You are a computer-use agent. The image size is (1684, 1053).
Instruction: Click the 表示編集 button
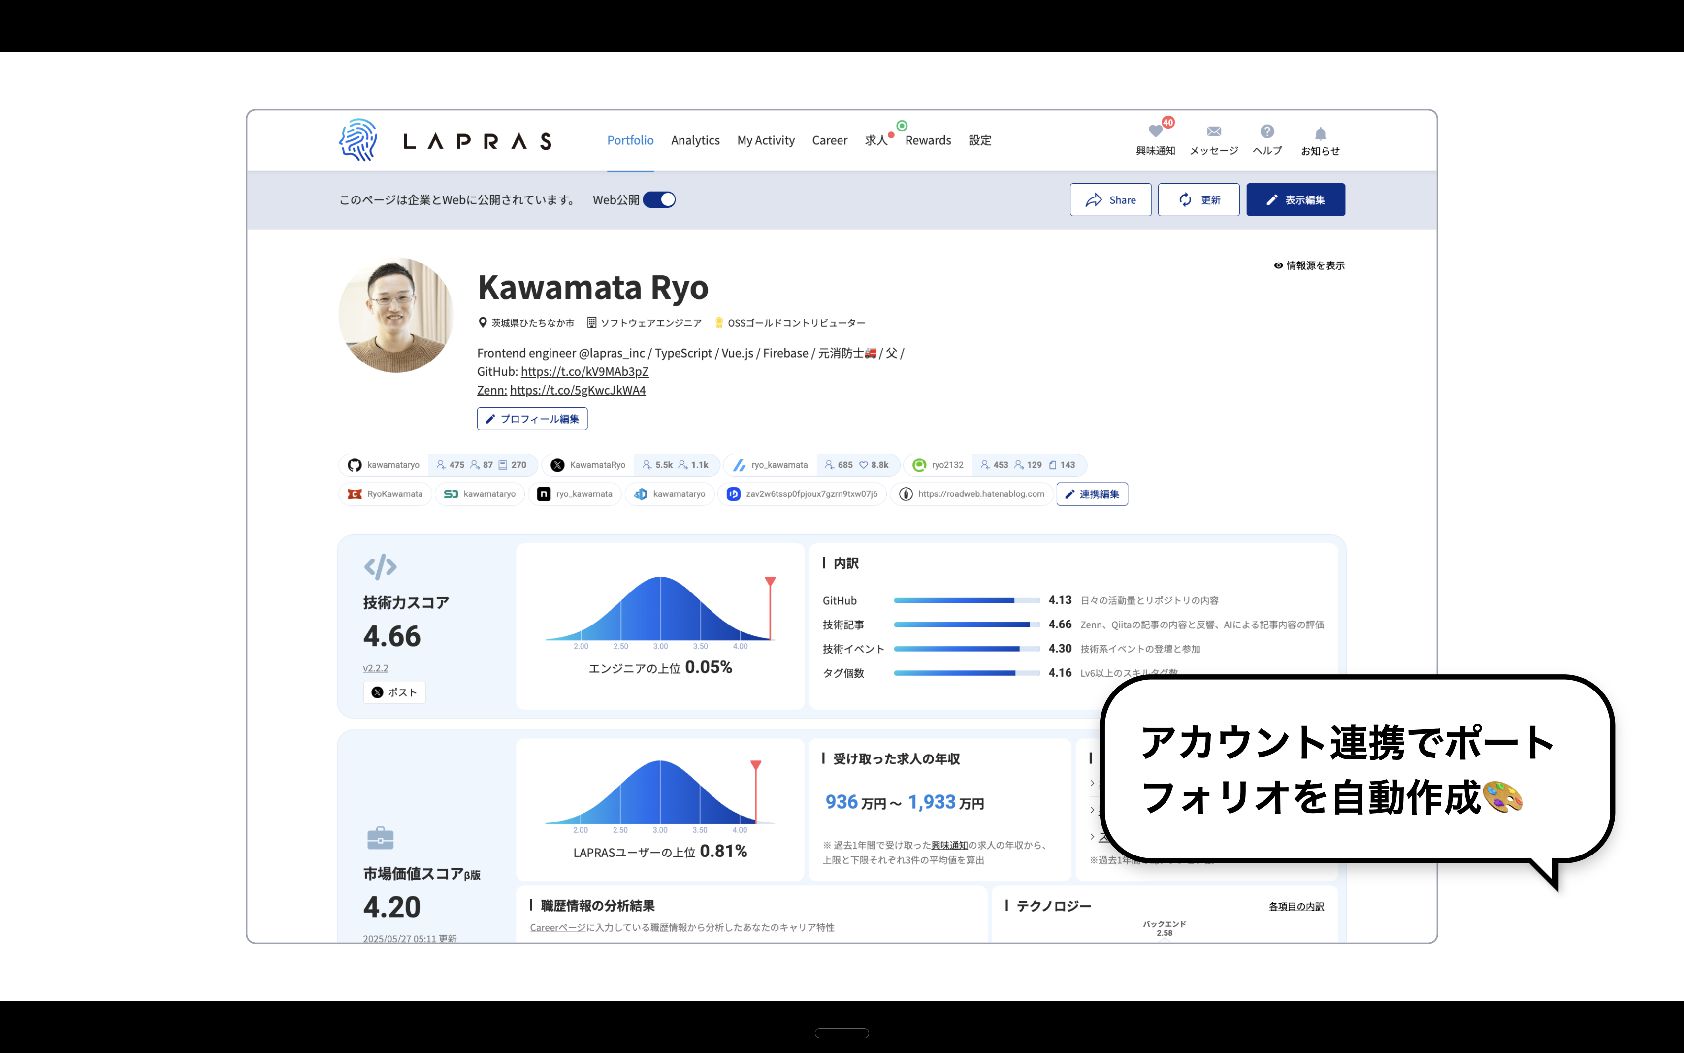click(1296, 200)
